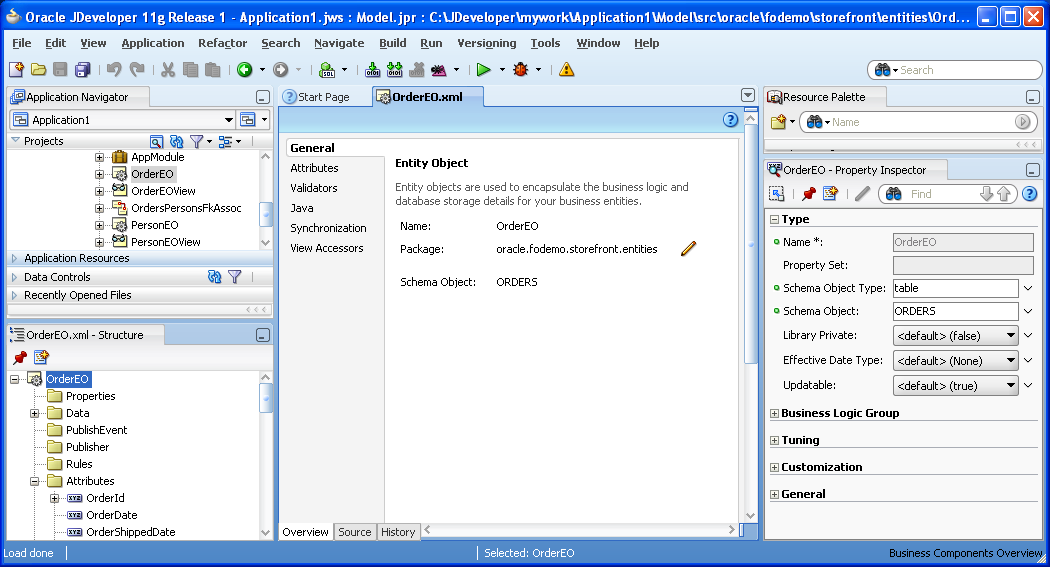Click the green Back navigation arrow
1050x567 pixels.
(x=244, y=70)
